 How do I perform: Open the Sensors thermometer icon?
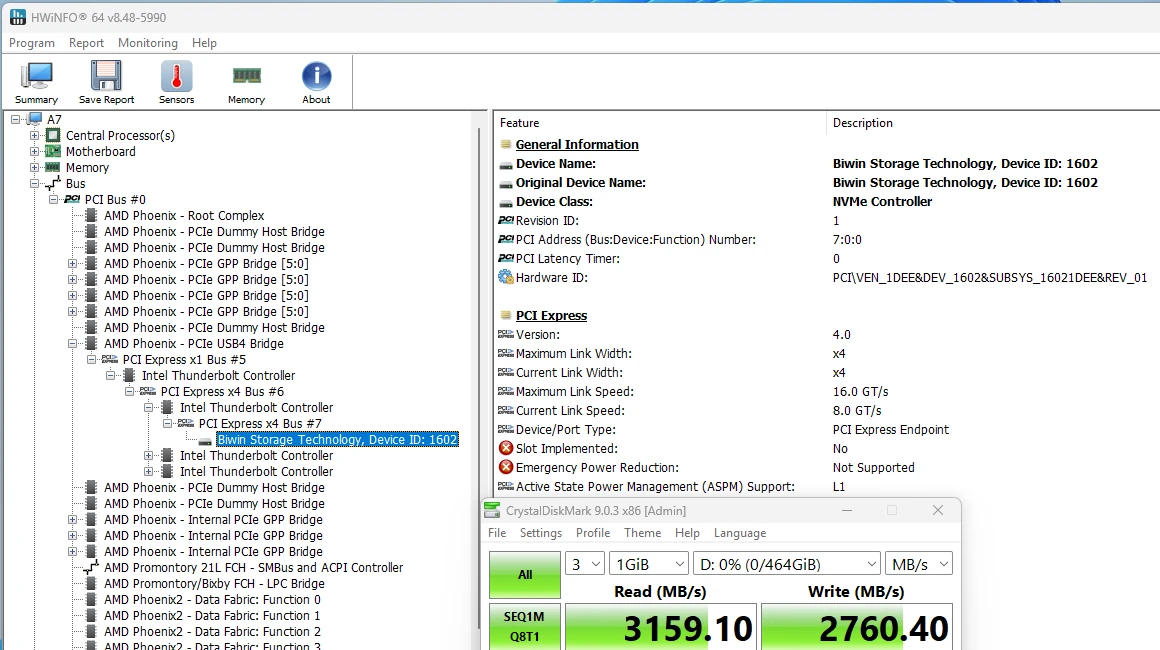176,75
